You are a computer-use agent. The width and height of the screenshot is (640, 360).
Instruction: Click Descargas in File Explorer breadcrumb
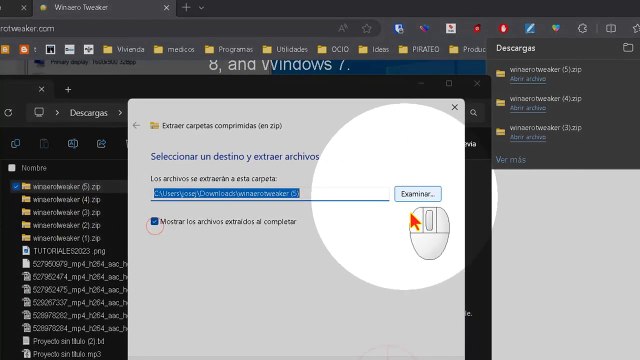(x=89, y=113)
